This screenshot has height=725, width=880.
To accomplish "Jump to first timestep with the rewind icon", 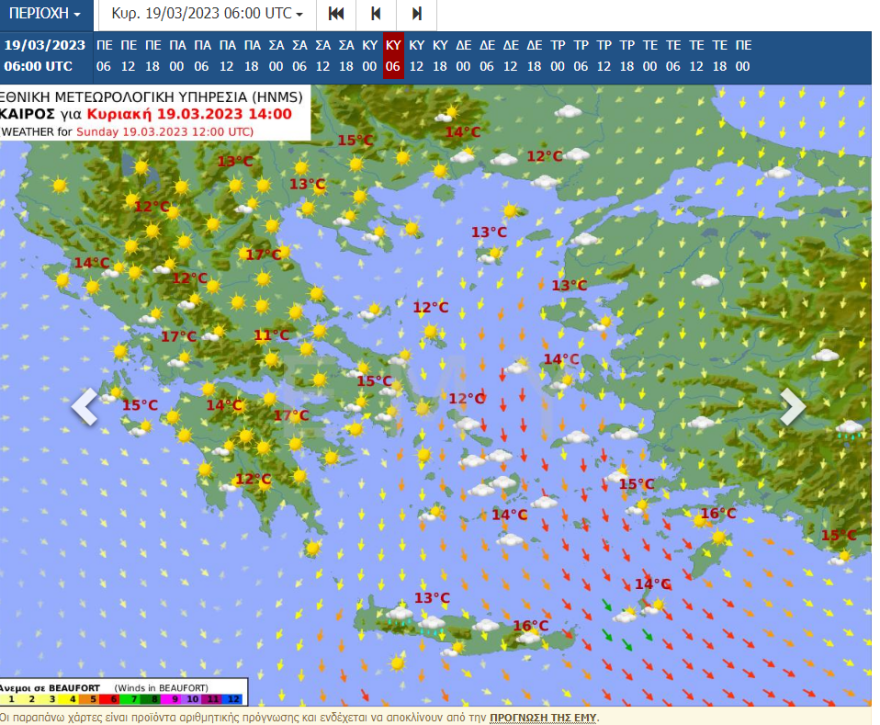I will click(335, 14).
